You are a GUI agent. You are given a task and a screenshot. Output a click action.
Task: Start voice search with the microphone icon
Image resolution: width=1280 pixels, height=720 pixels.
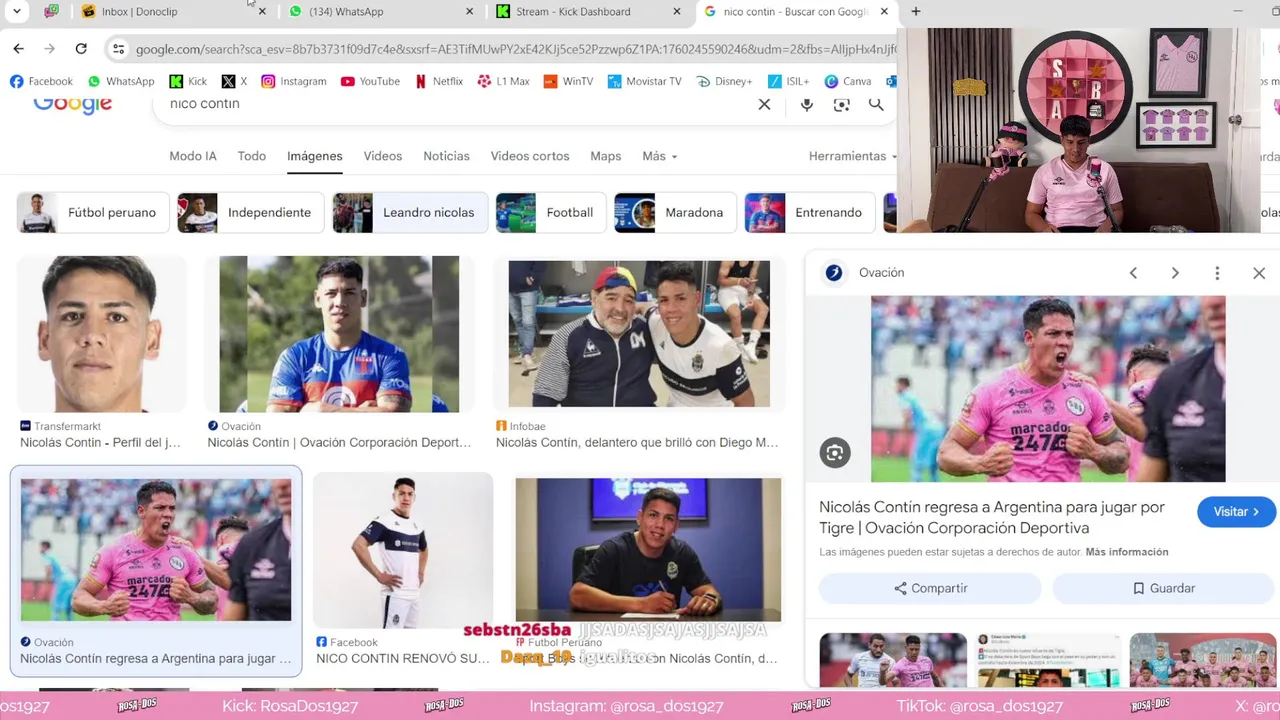click(807, 104)
